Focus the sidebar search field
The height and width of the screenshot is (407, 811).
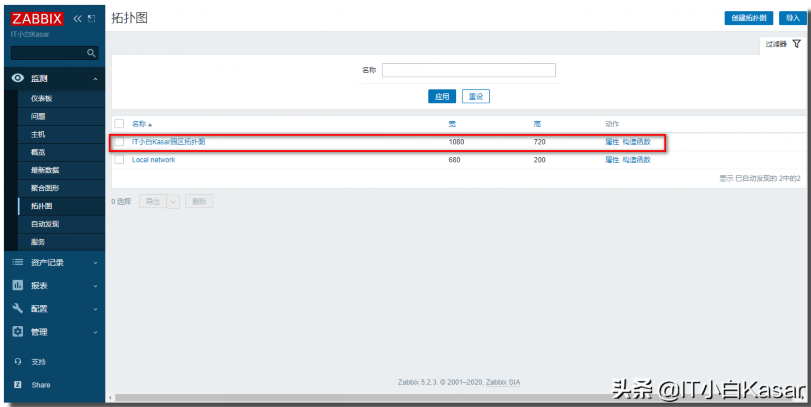click(54, 53)
